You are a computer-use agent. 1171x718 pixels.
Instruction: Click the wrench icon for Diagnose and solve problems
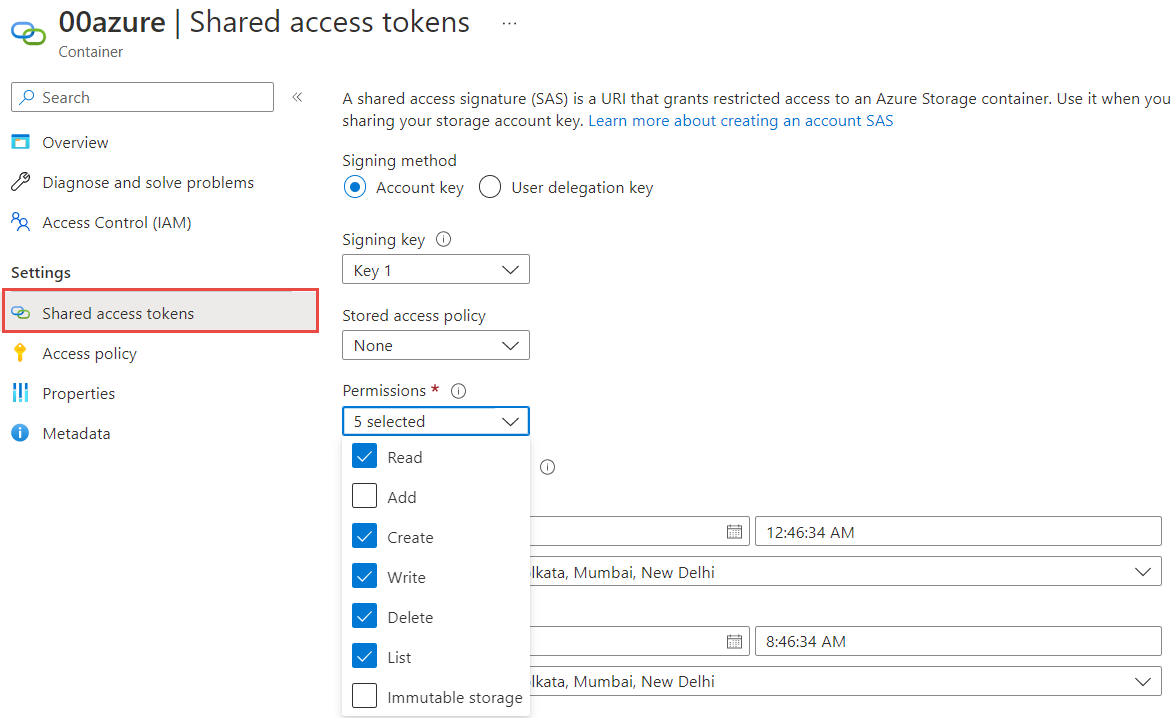[x=21, y=182]
